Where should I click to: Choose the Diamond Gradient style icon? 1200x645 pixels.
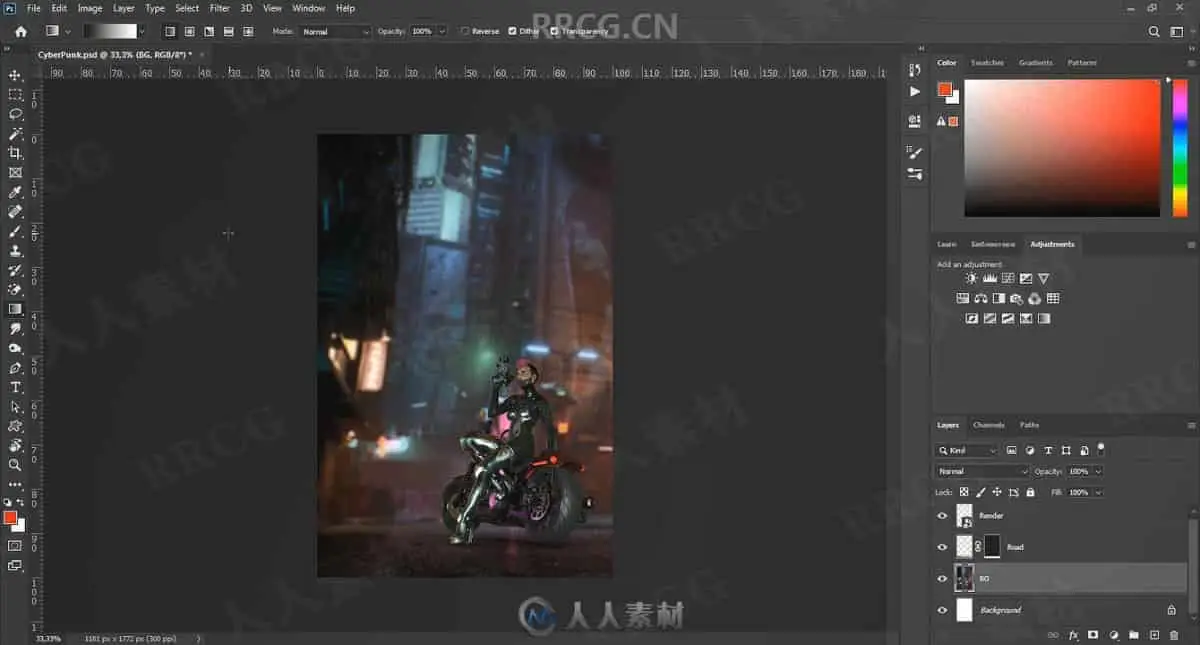coord(247,31)
